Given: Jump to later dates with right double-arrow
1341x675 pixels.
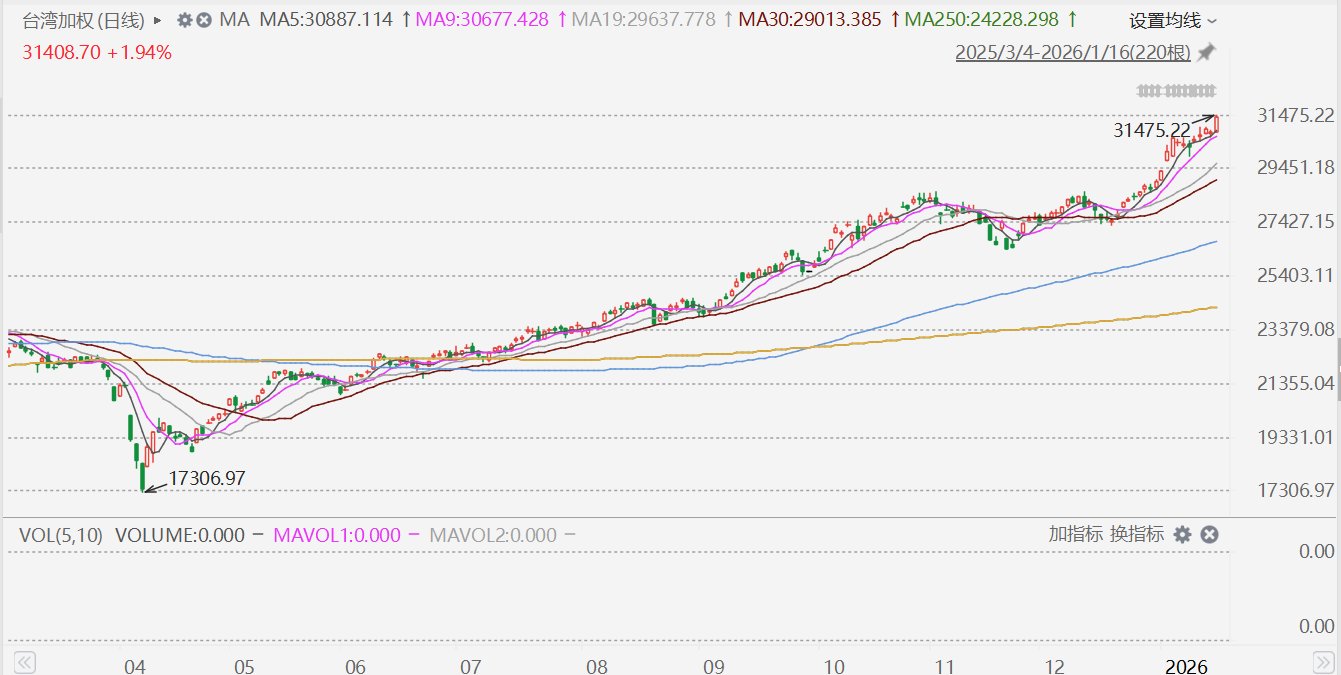Looking at the screenshot, I should pos(1322,662).
